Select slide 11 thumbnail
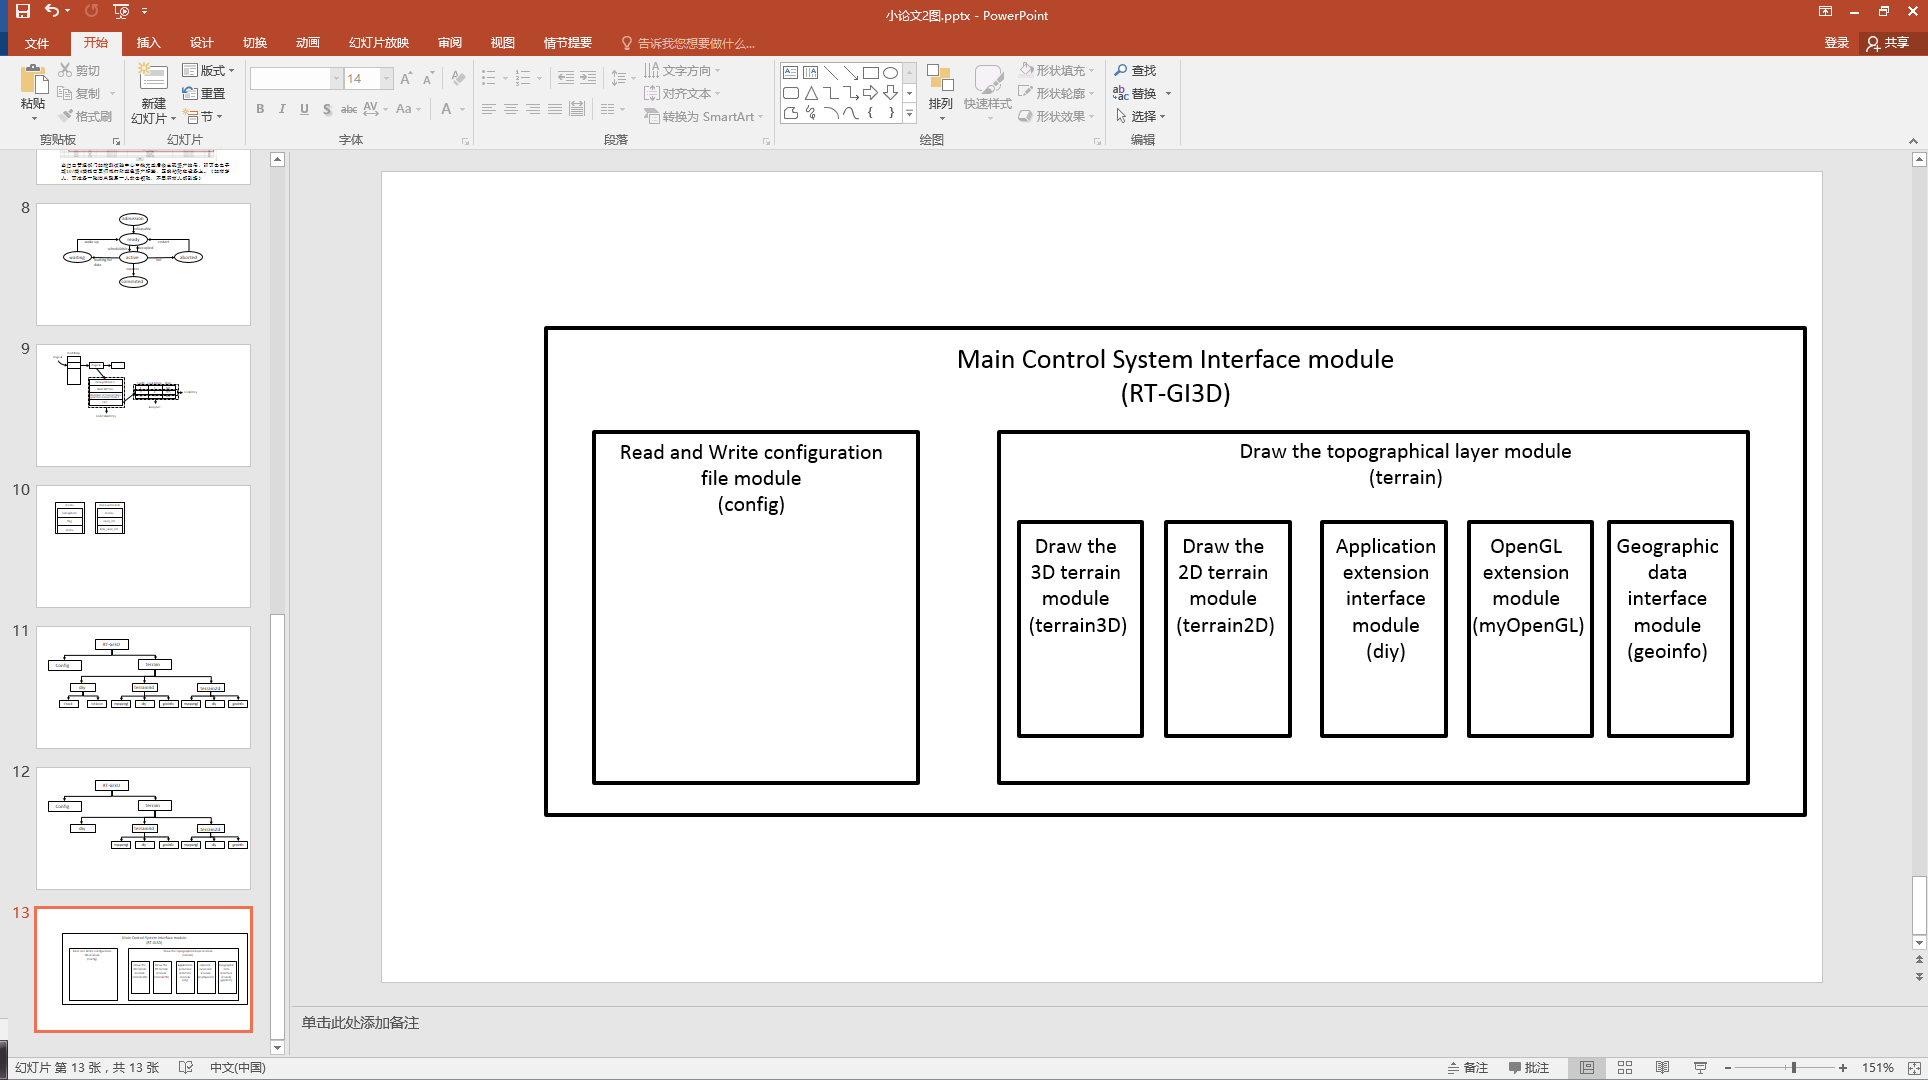This screenshot has height=1080, width=1928. 143,687
